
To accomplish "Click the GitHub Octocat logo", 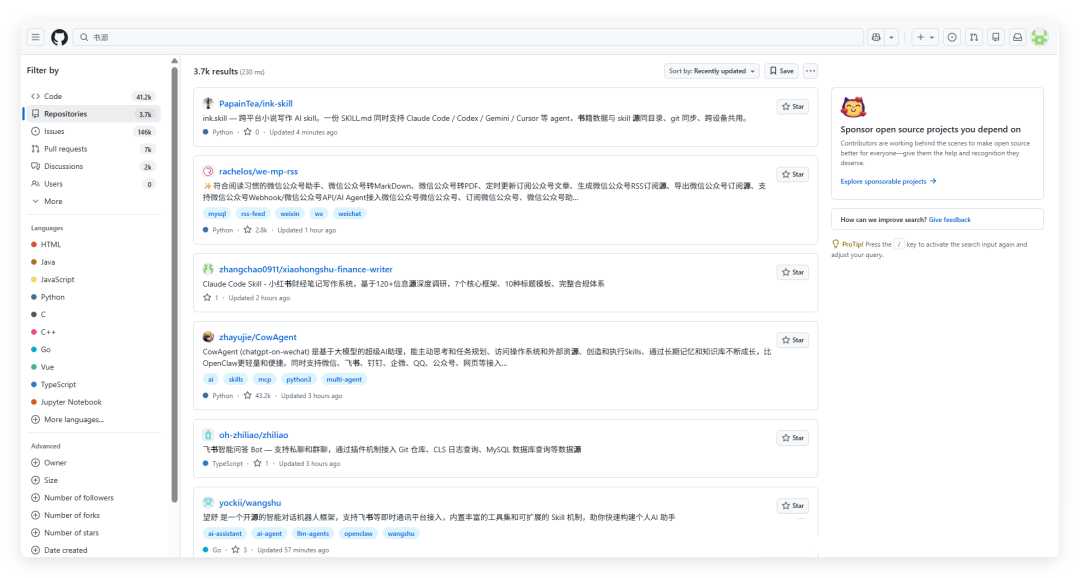I will tap(60, 37).
